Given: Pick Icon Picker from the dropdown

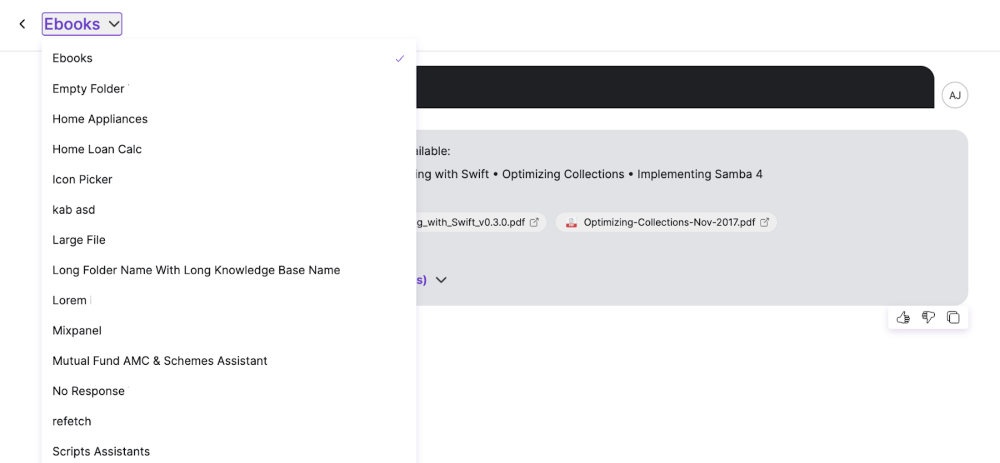Looking at the screenshot, I should coord(82,179).
